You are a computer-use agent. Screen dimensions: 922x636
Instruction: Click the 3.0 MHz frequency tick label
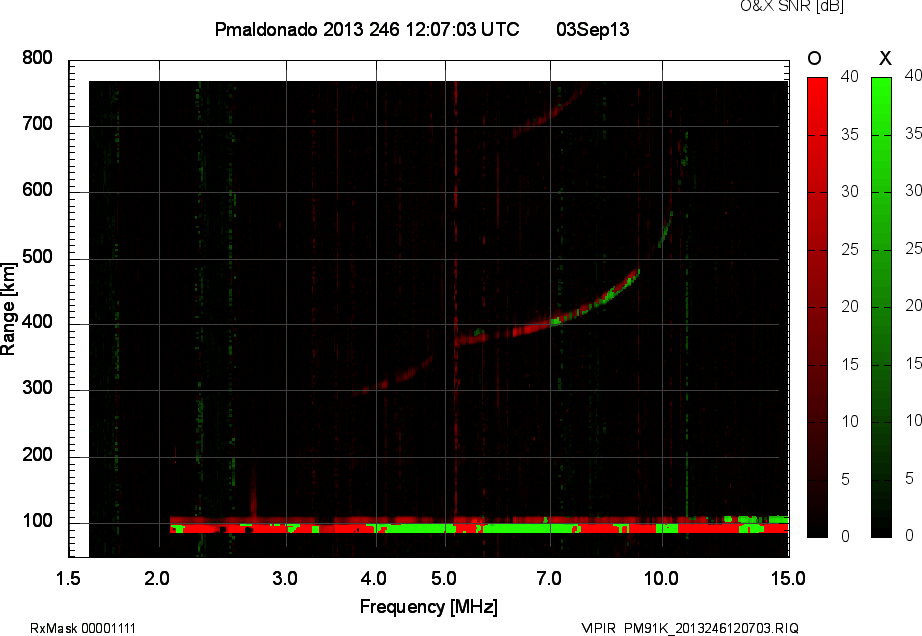coord(285,579)
